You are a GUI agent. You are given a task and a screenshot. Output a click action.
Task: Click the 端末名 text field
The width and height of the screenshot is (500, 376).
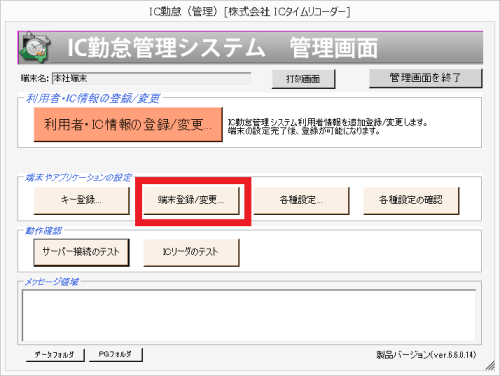pos(152,79)
